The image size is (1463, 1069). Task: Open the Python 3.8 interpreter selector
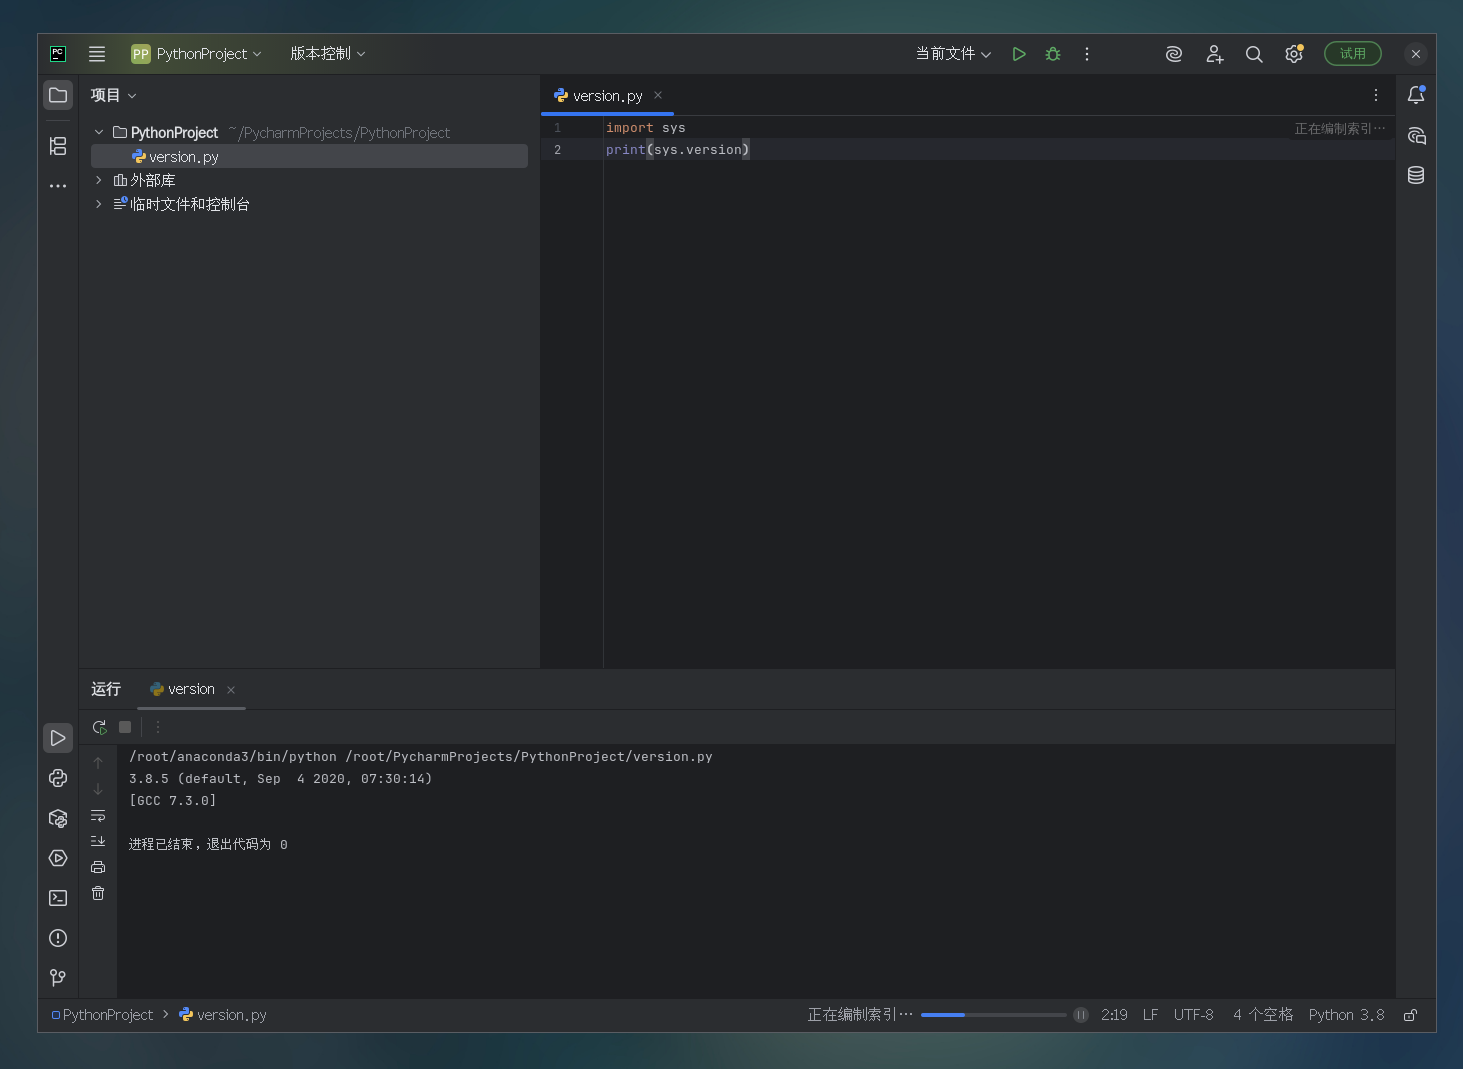click(x=1346, y=1015)
